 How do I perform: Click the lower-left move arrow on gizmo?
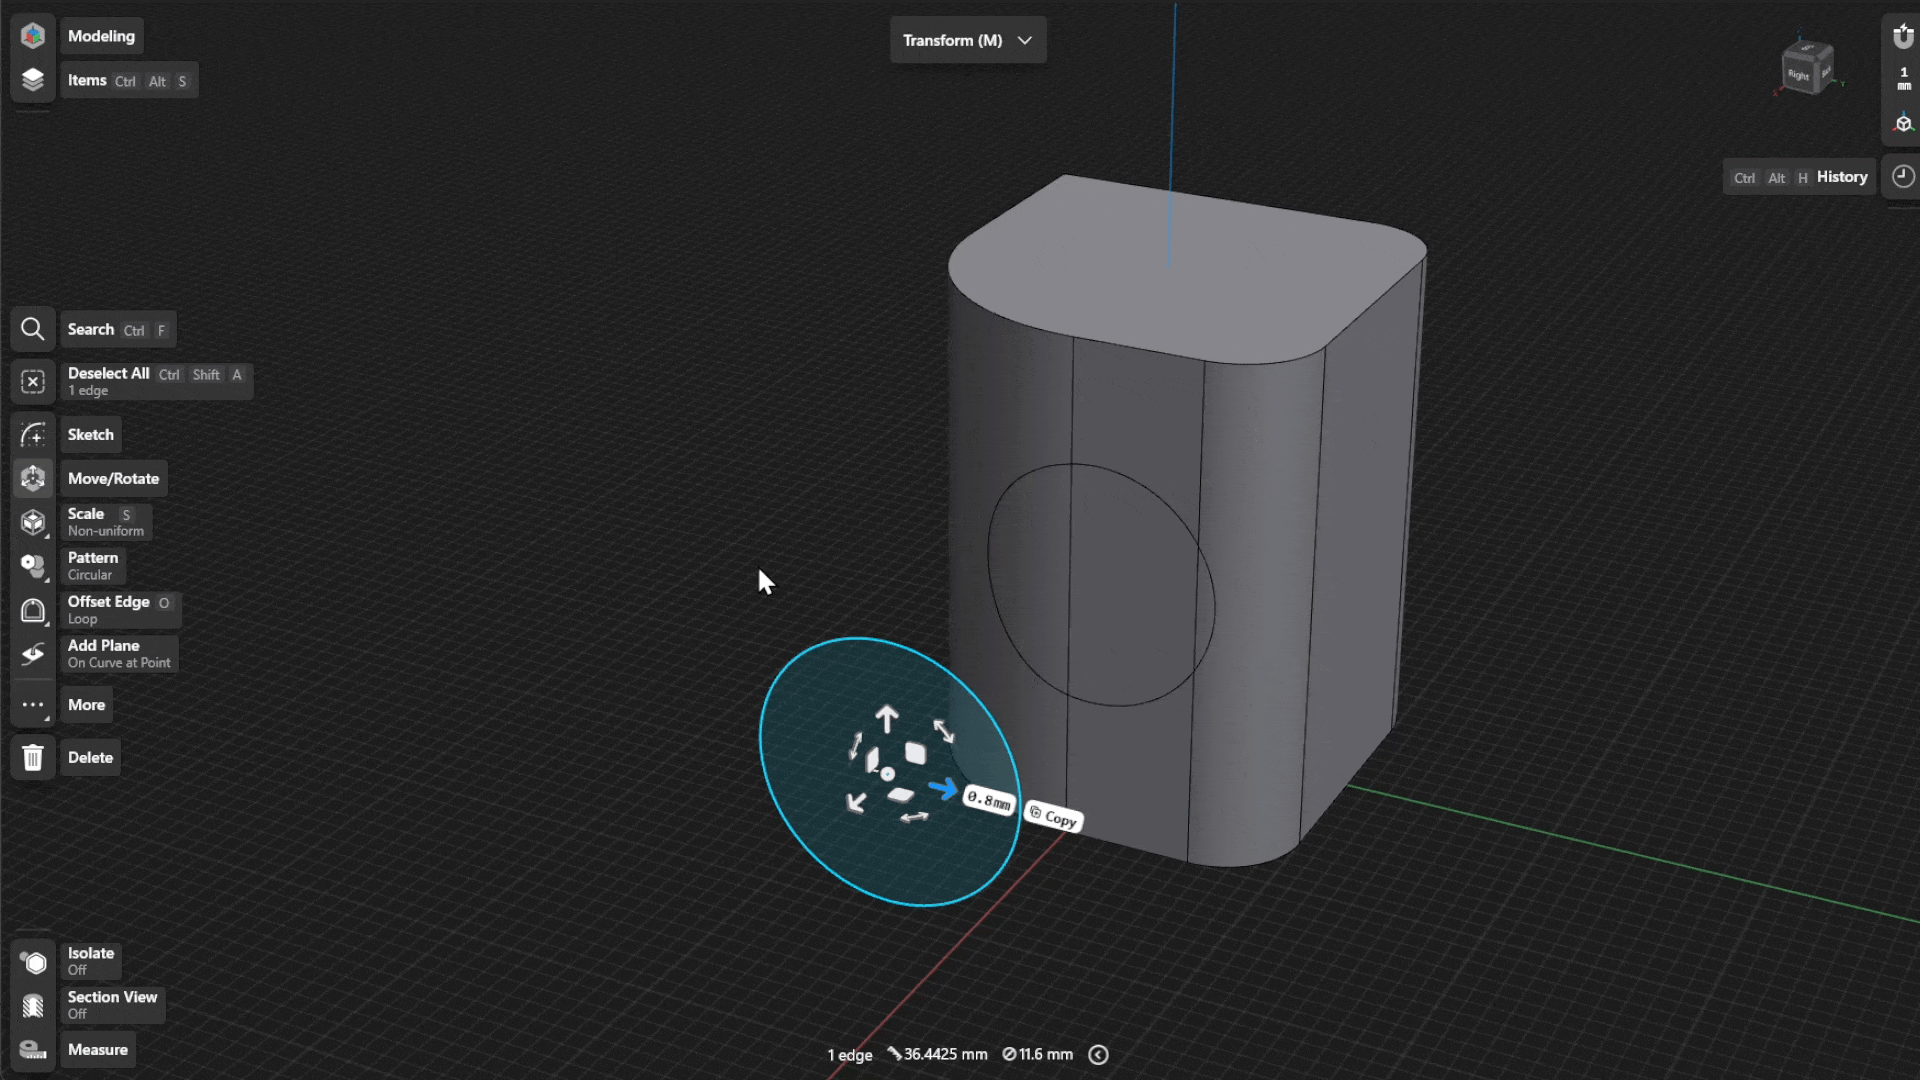(856, 803)
